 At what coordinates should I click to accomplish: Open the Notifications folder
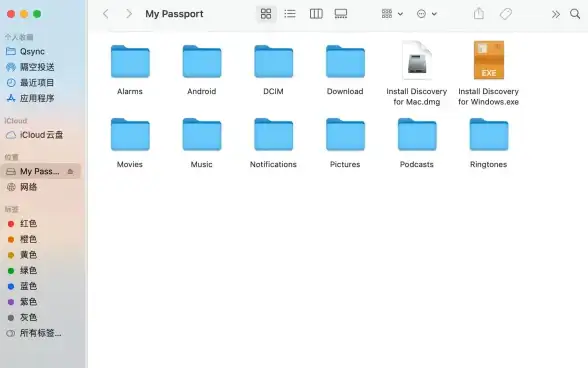pyautogui.click(x=273, y=134)
